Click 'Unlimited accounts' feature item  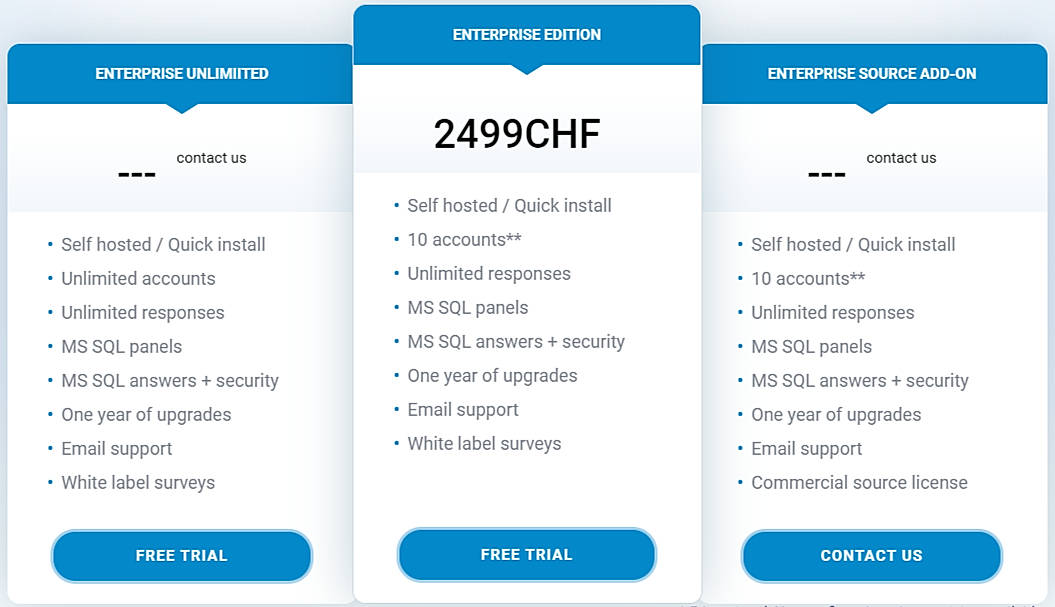tap(138, 279)
